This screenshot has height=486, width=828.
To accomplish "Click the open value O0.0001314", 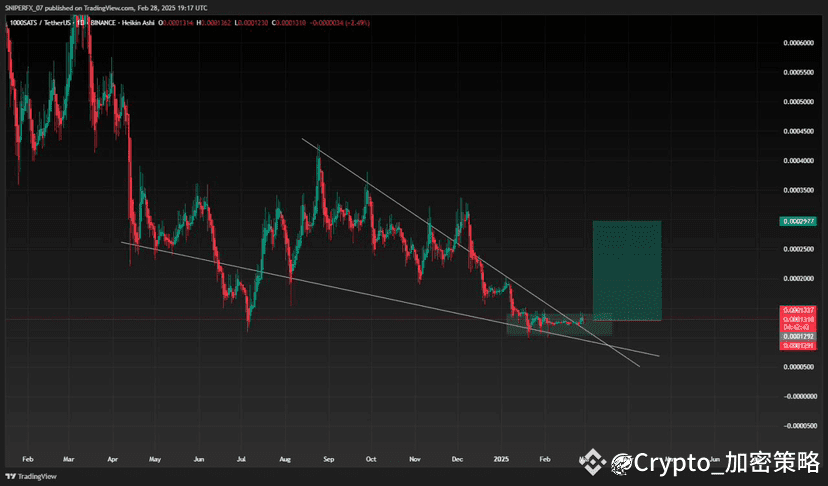I will point(178,23).
